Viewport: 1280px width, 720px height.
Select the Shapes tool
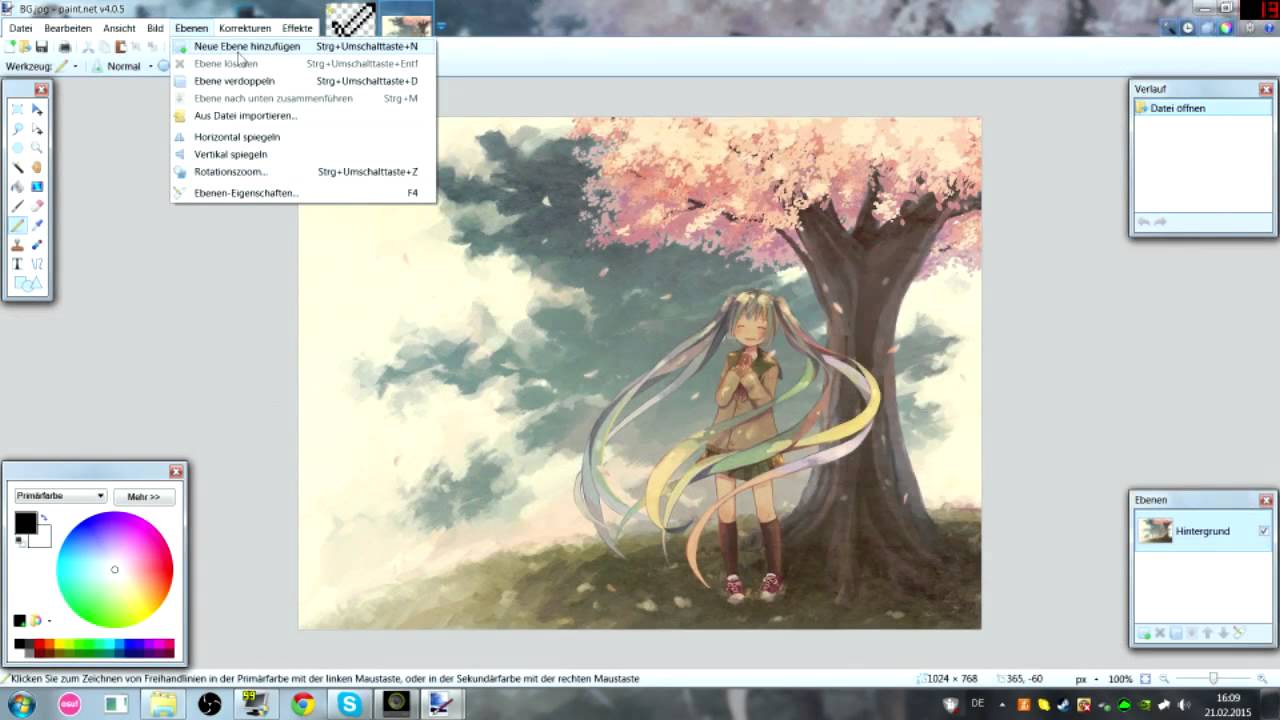click(x=27, y=284)
